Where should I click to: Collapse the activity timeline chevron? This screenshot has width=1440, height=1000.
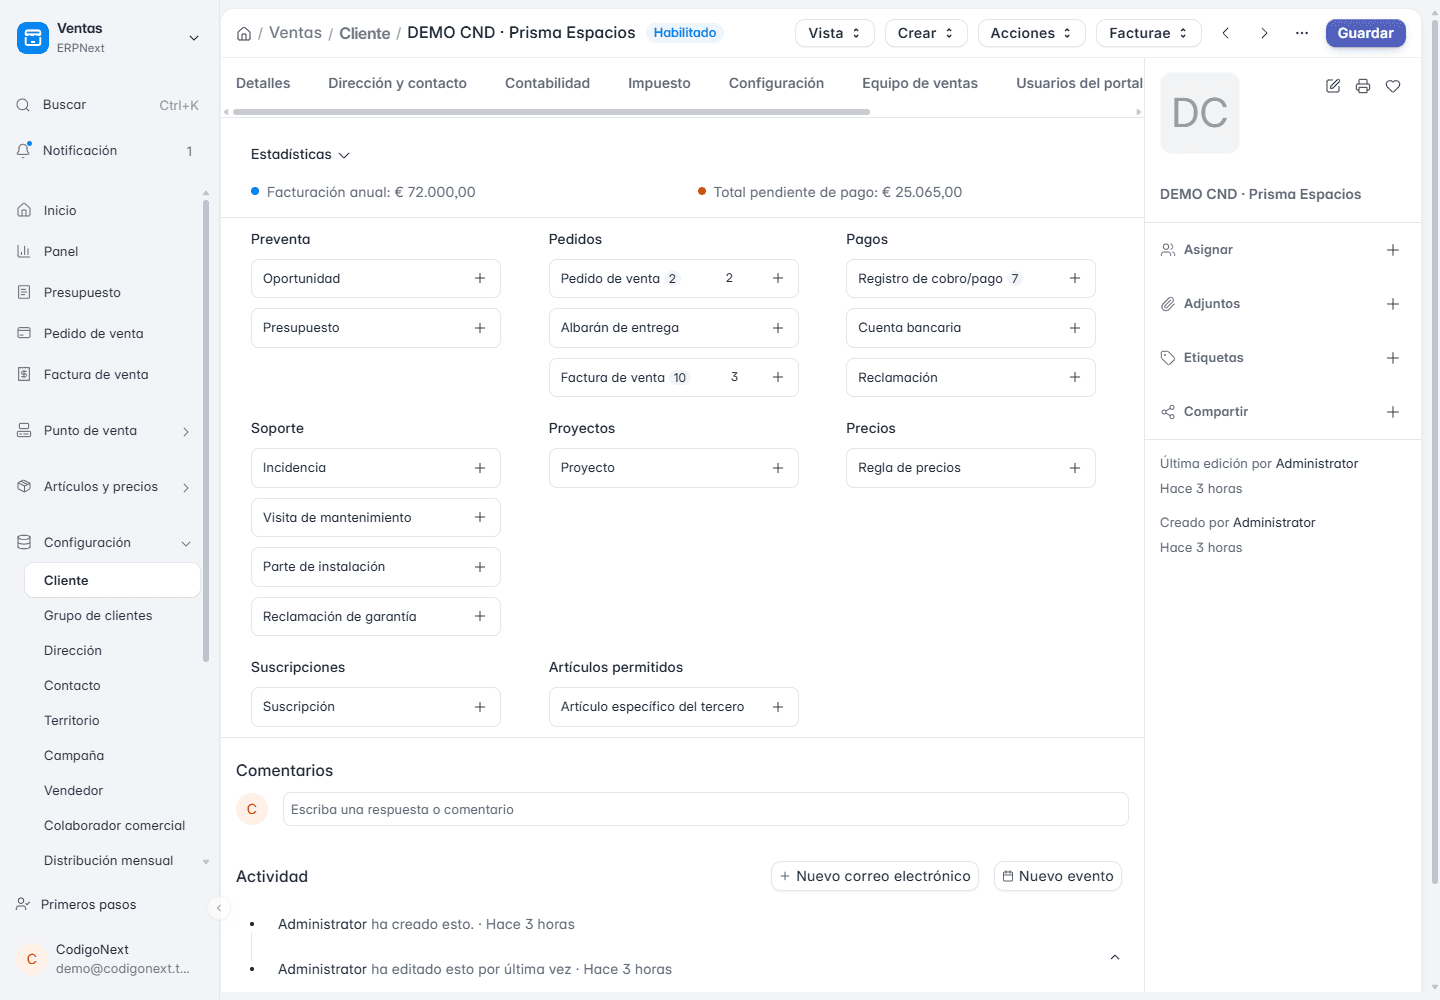1115,957
